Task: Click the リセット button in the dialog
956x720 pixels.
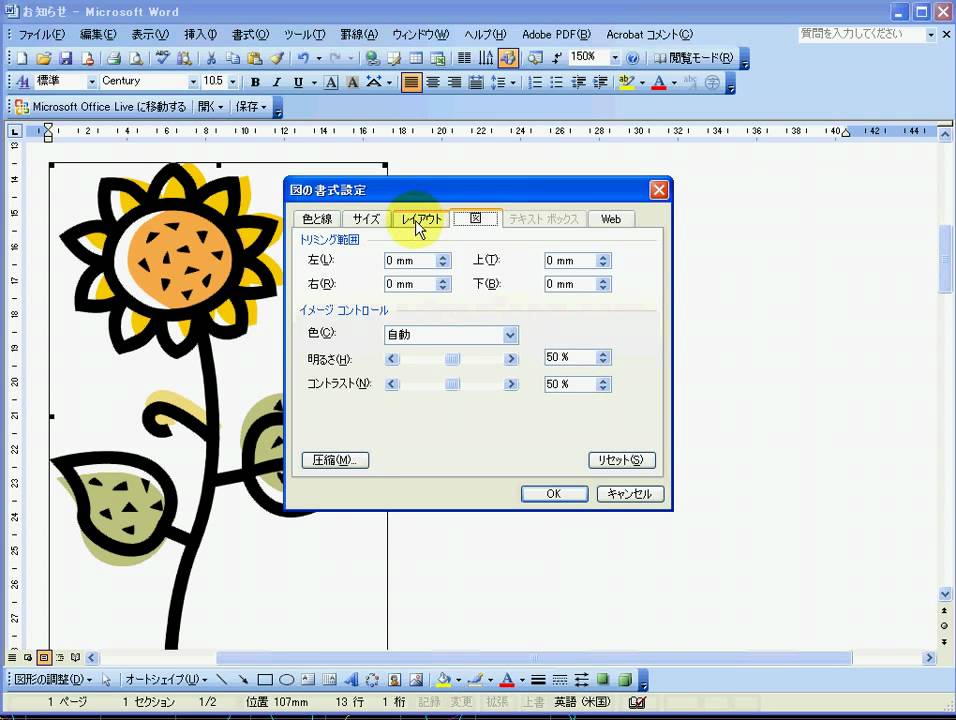Action: pyautogui.click(x=621, y=460)
